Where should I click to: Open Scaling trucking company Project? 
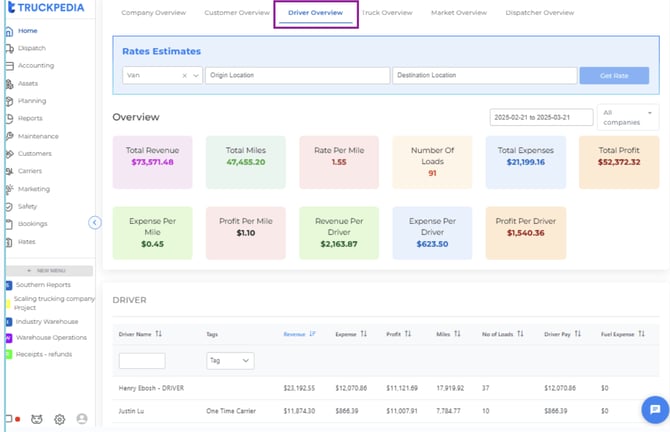[54, 303]
